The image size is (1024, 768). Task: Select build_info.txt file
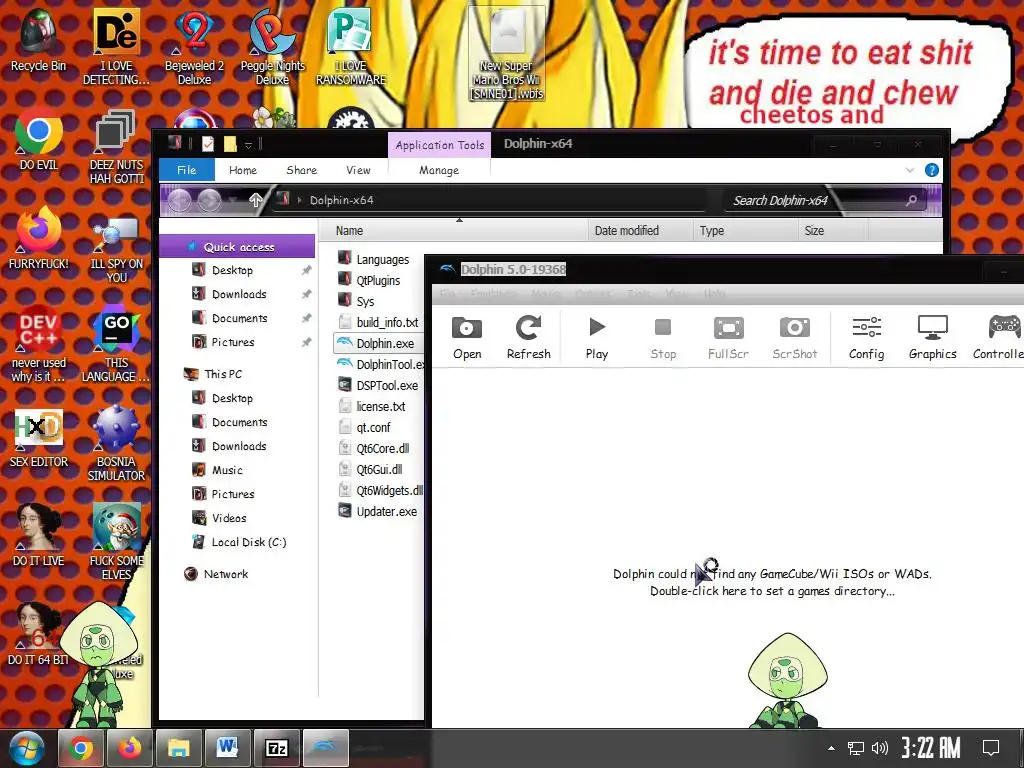[378, 322]
